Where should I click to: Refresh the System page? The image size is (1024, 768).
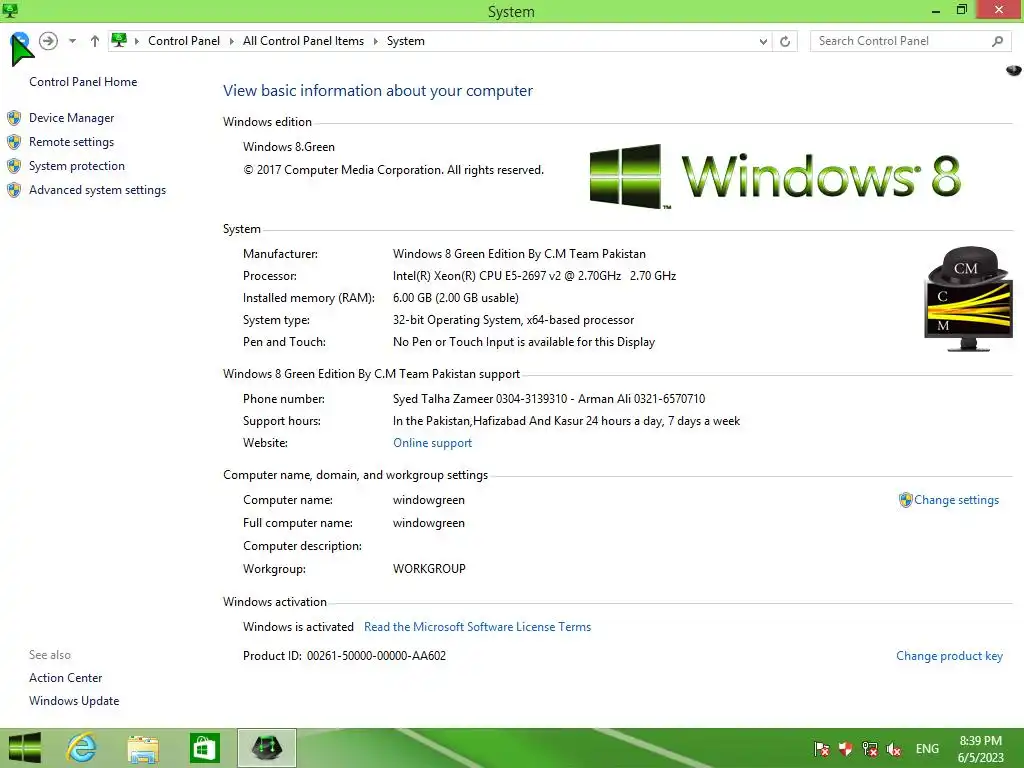coord(785,41)
